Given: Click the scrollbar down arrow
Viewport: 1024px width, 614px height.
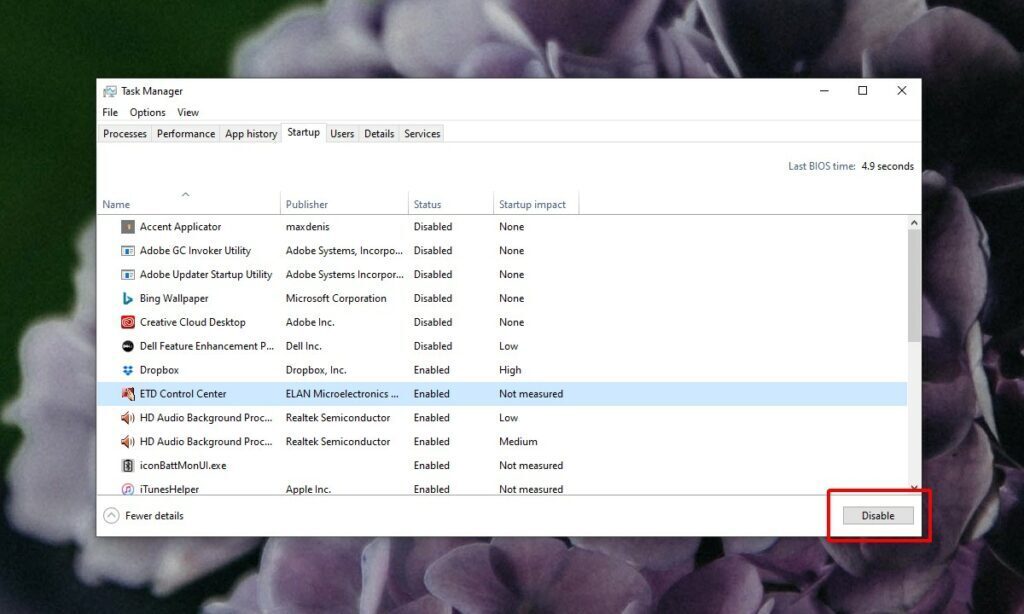Looking at the screenshot, I should 913,488.
